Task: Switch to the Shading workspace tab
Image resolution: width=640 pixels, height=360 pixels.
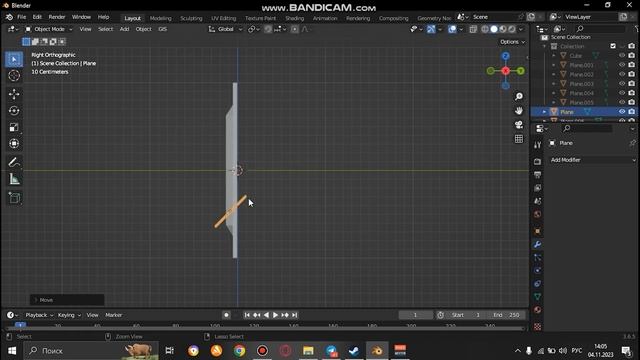Action: coord(294,18)
